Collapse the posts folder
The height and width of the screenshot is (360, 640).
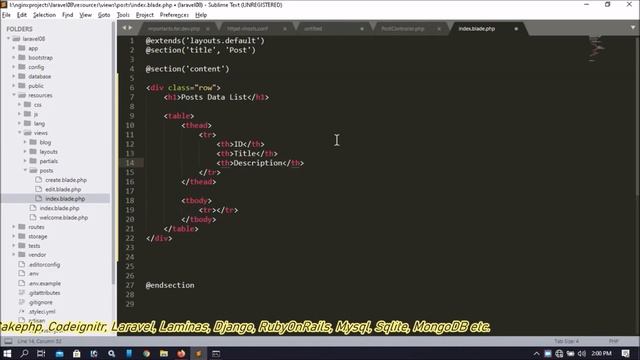point(25,170)
